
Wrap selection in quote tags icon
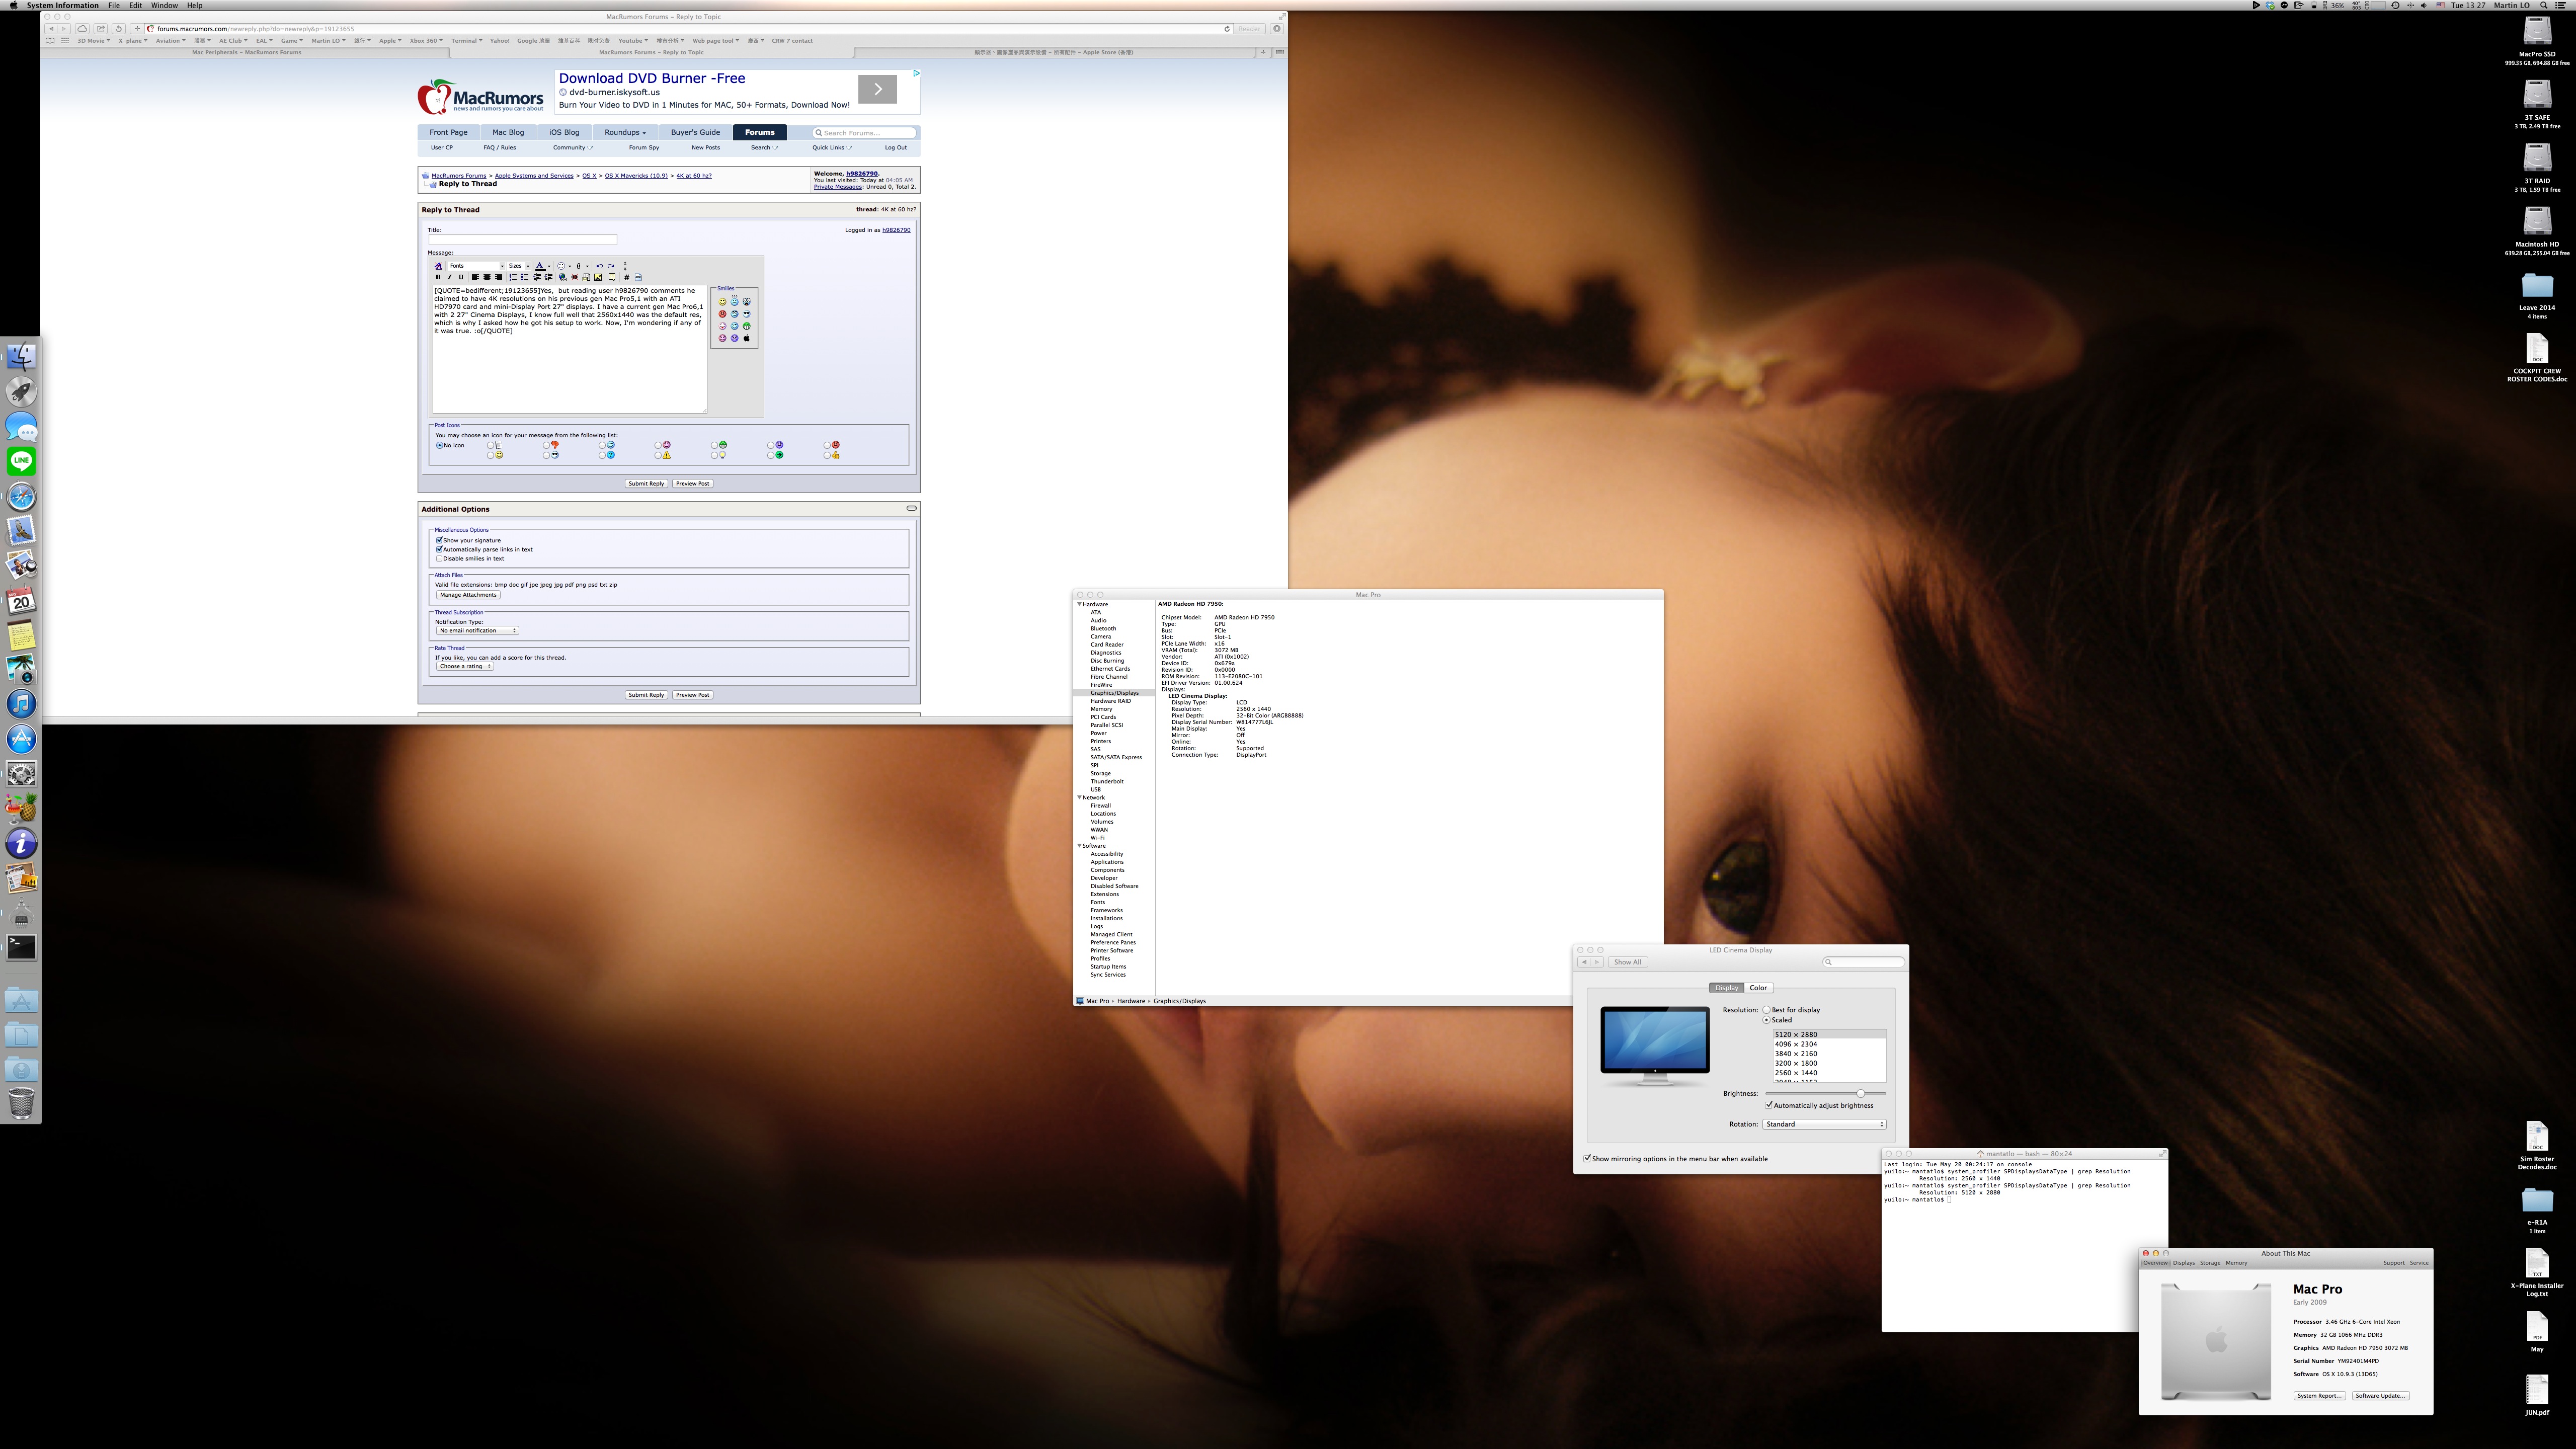612,277
